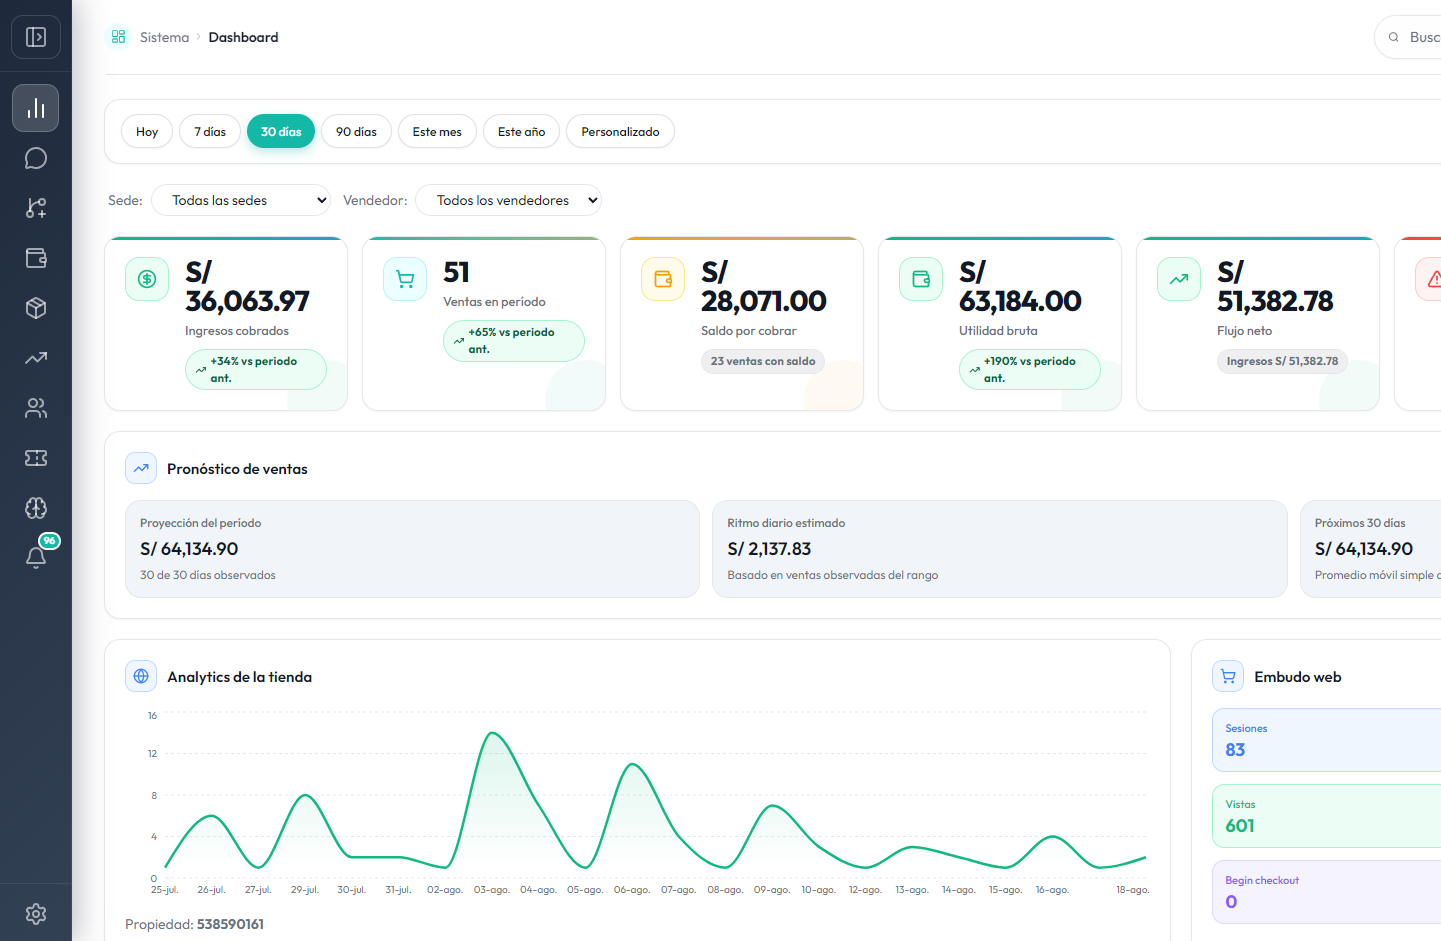Click the wallet icon on Saldo por cobrar card
The width and height of the screenshot is (1441, 941).
click(663, 279)
